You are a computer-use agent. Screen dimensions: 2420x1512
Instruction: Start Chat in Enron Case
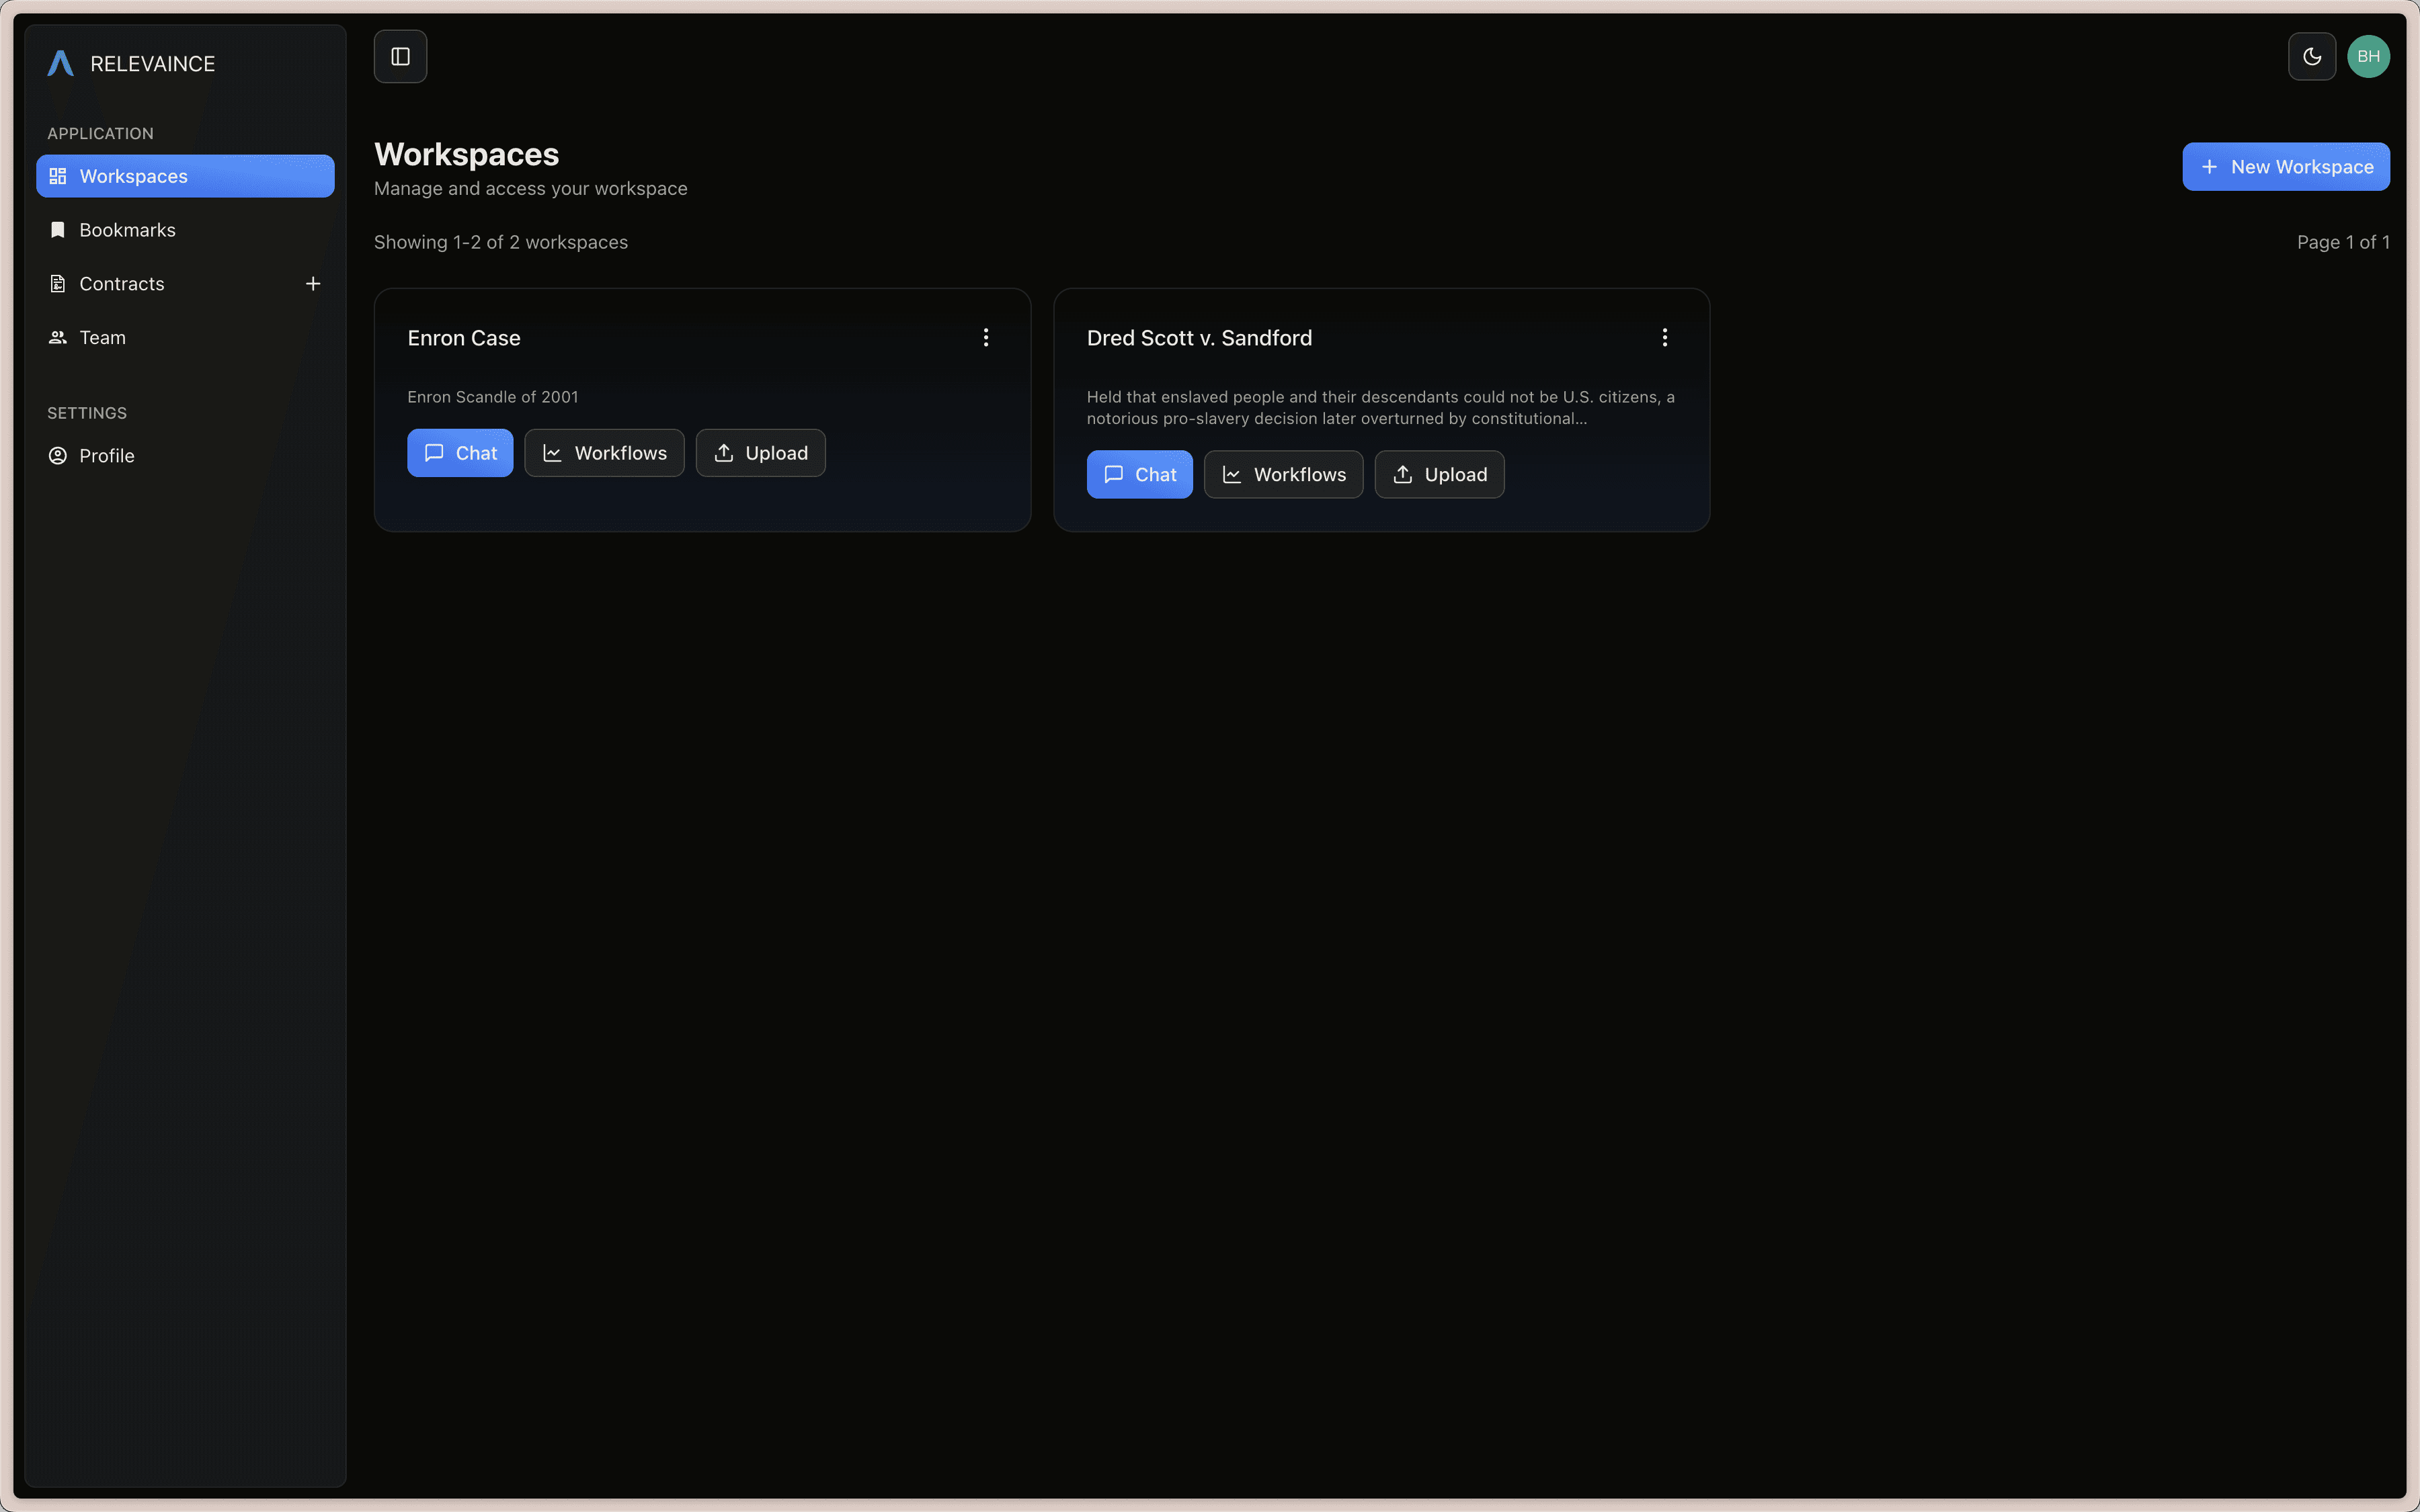[460, 453]
